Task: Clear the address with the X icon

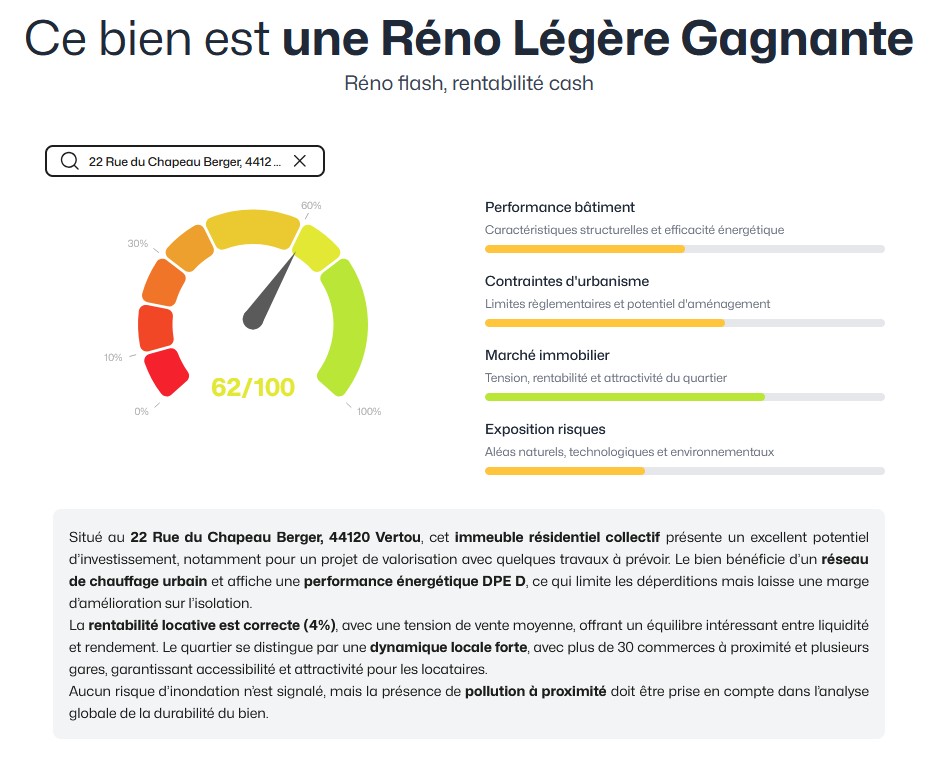Action: coord(299,161)
